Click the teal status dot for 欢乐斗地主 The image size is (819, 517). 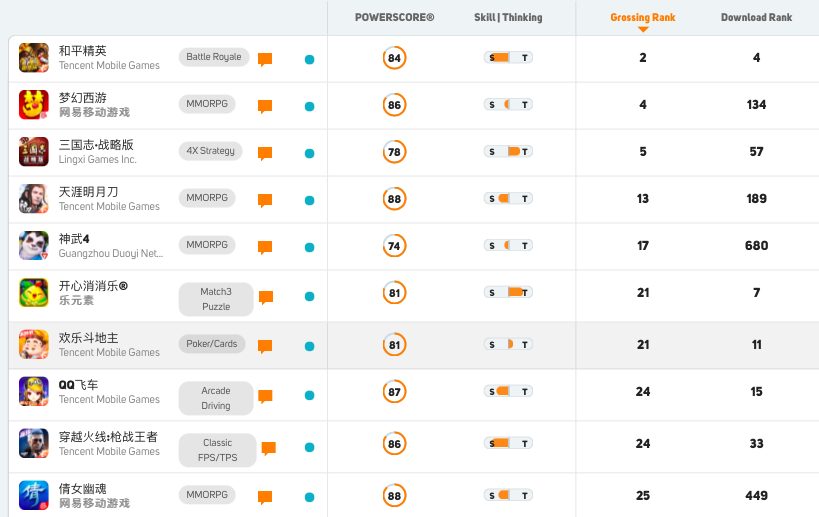tap(309, 346)
